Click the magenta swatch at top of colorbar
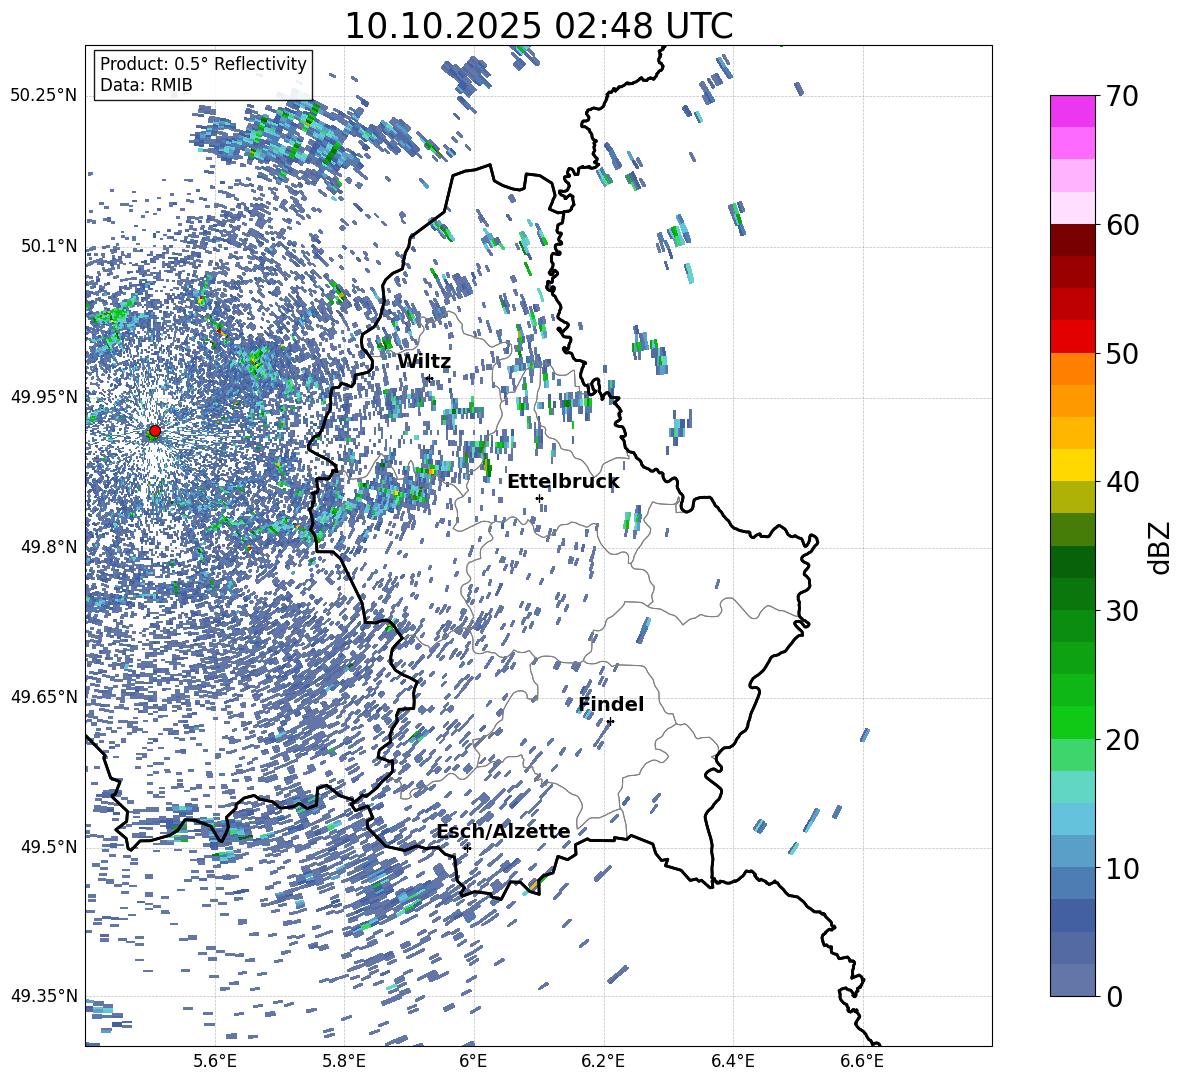The width and height of the screenshot is (1184, 1081). click(x=1073, y=111)
